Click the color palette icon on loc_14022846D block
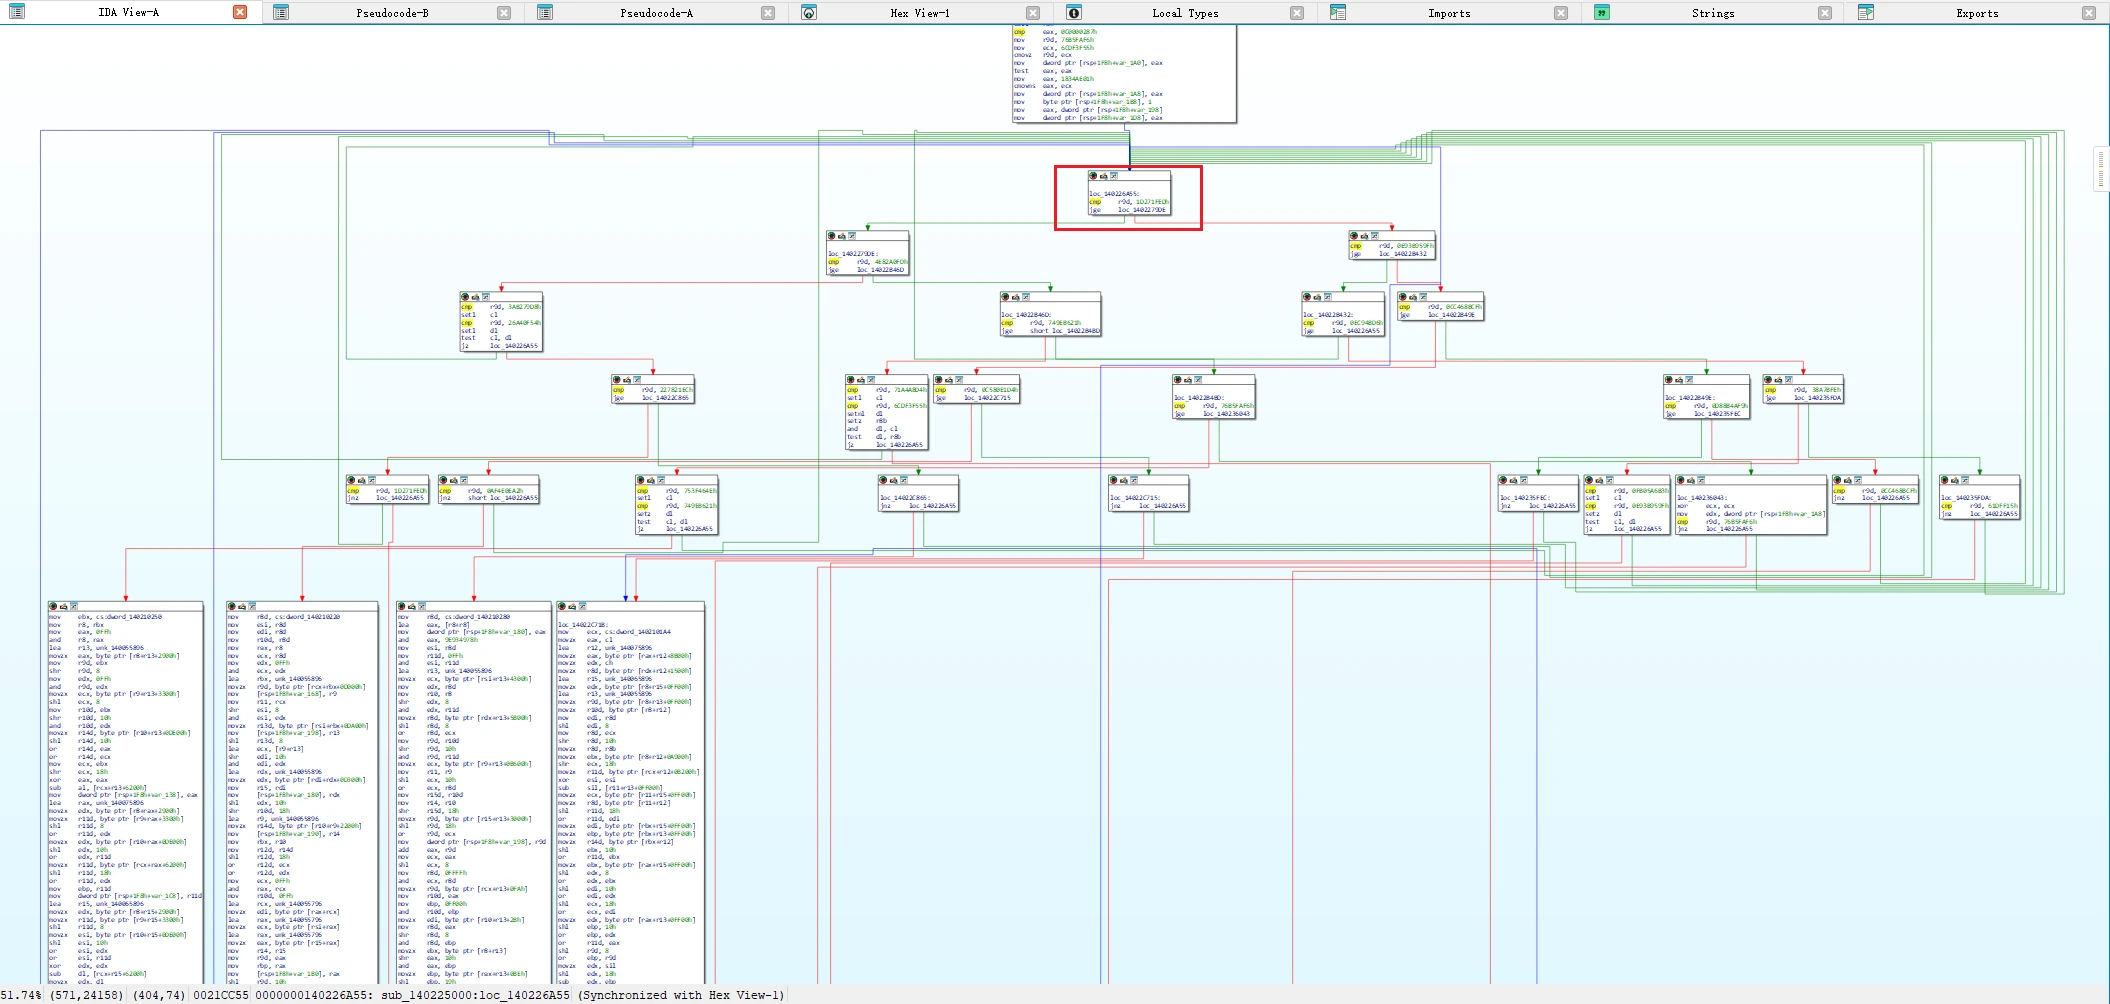2110x1004 pixels. [x=1005, y=297]
